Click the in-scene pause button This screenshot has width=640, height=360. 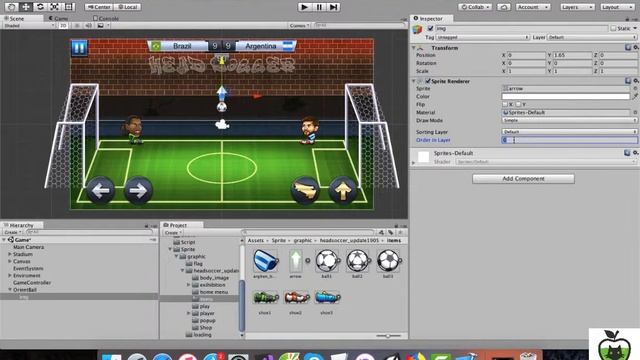pos(79,48)
